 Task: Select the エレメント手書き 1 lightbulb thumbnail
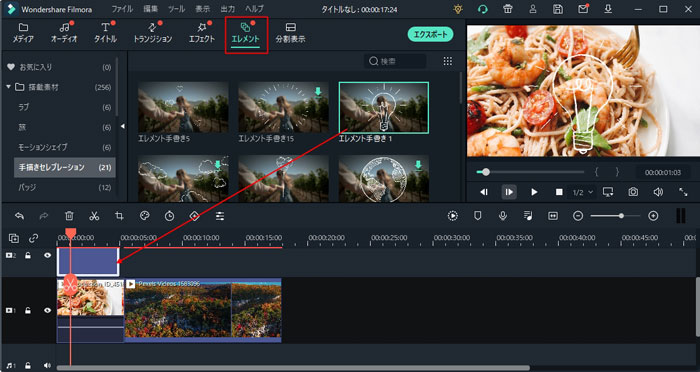384,107
